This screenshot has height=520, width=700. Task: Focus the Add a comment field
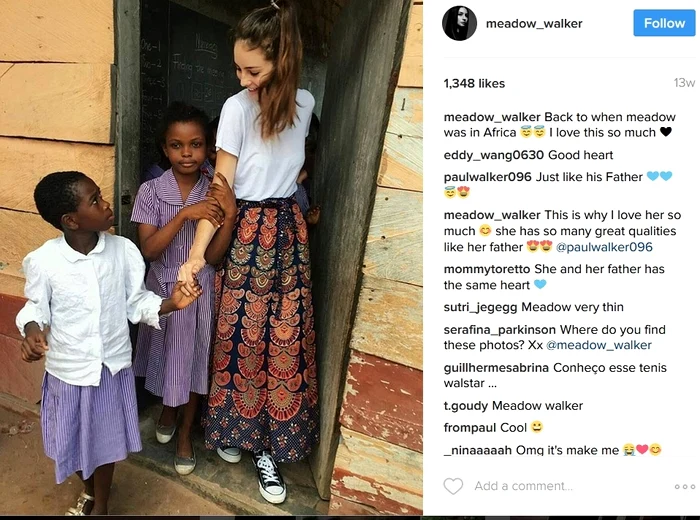point(523,486)
